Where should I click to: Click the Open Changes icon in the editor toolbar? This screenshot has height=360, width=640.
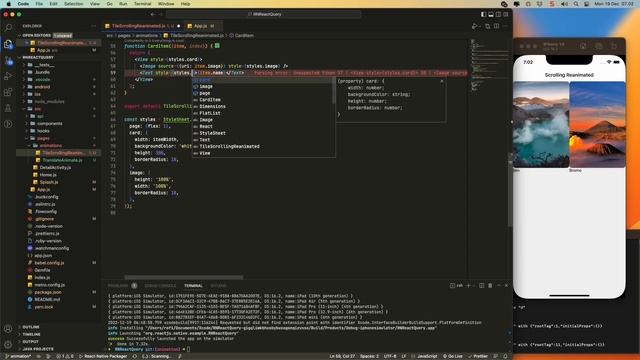(487, 26)
